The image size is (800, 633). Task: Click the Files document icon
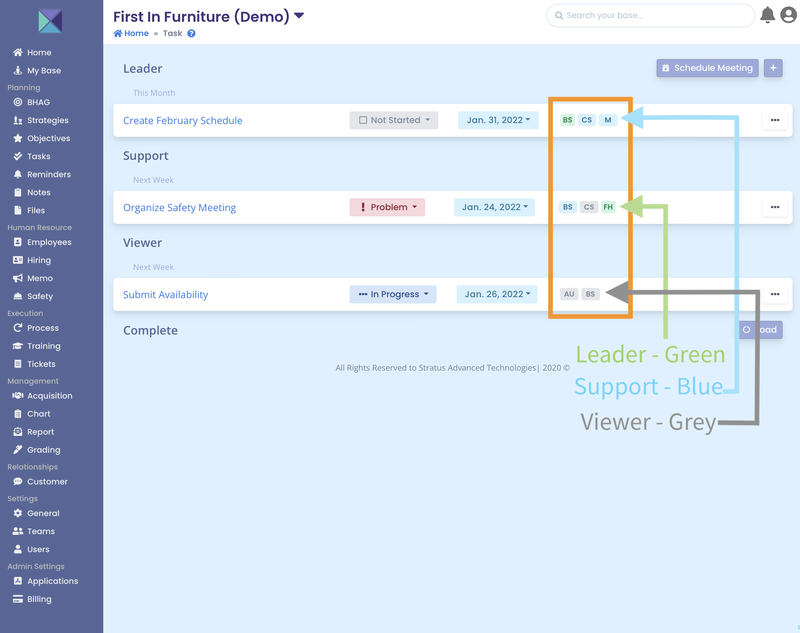[x=18, y=210]
